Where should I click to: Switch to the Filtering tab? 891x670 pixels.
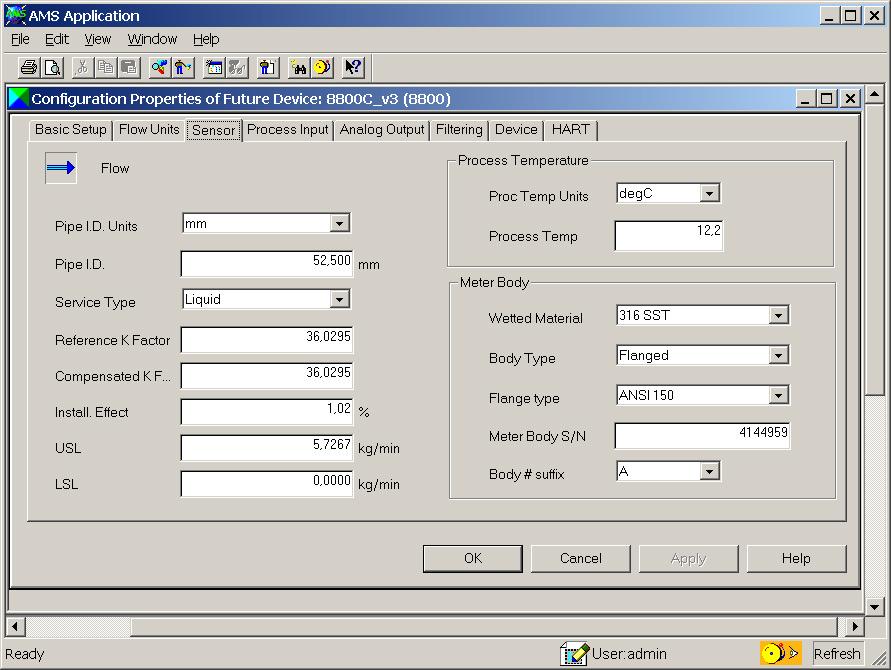pyautogui.click(x=459, y=130)
